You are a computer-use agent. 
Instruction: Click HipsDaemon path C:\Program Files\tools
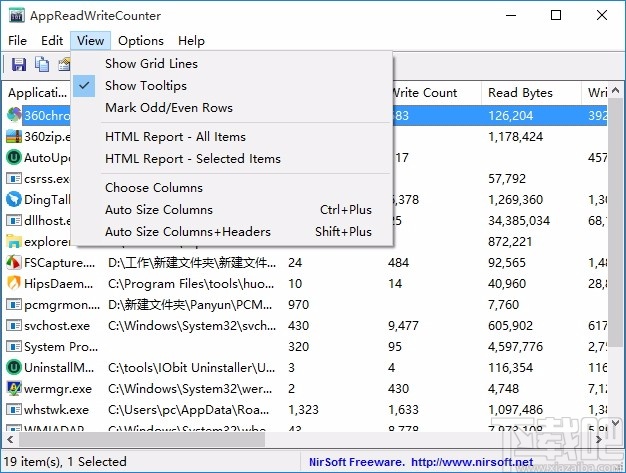click(191, 284)
